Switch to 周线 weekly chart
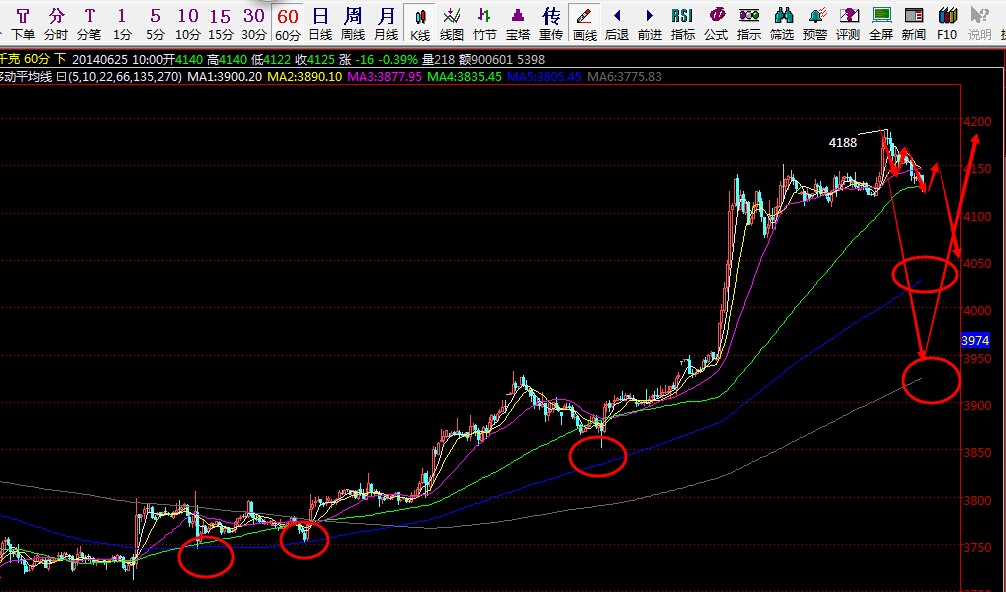Image resolution: width=1006 pixels, height=592 pixels. coord(353,24)
